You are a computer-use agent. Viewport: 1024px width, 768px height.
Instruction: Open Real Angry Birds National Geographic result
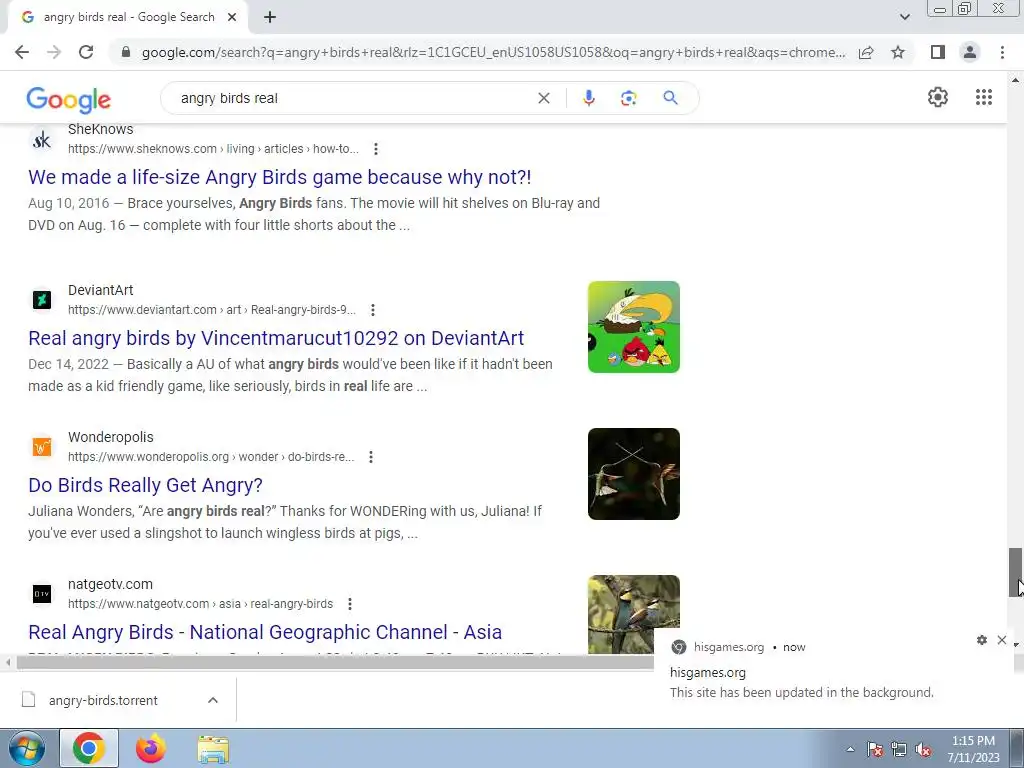click(x=265, y=632)
